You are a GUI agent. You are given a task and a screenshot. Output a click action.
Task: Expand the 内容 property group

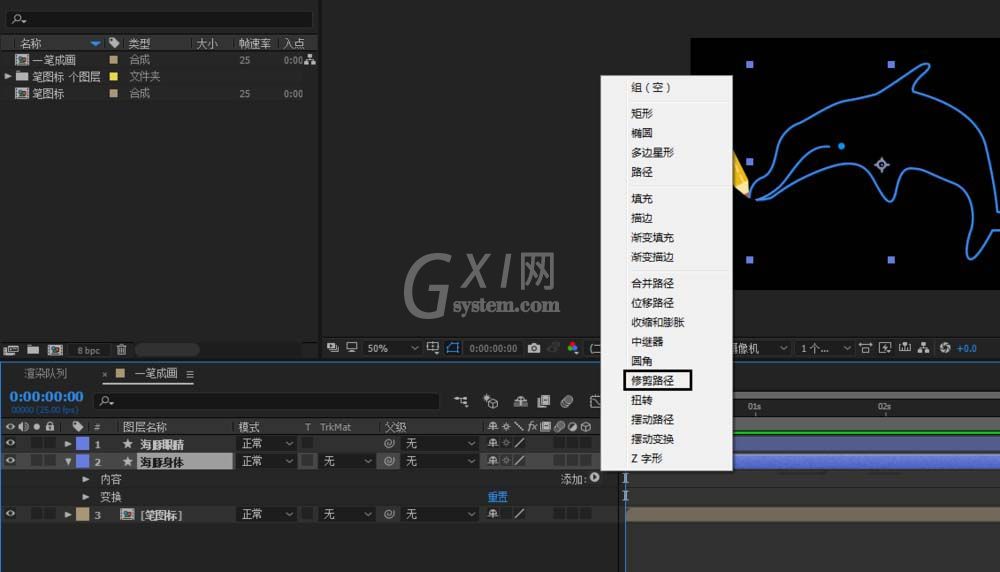click(x=85, y=479)
